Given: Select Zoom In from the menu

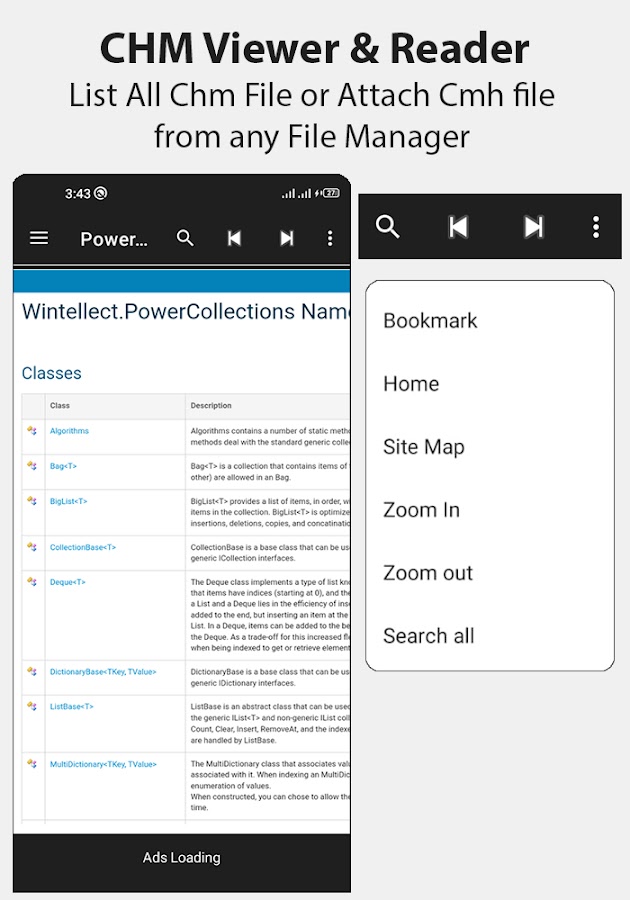Looking at the screenshot, I should click(421, 510).
